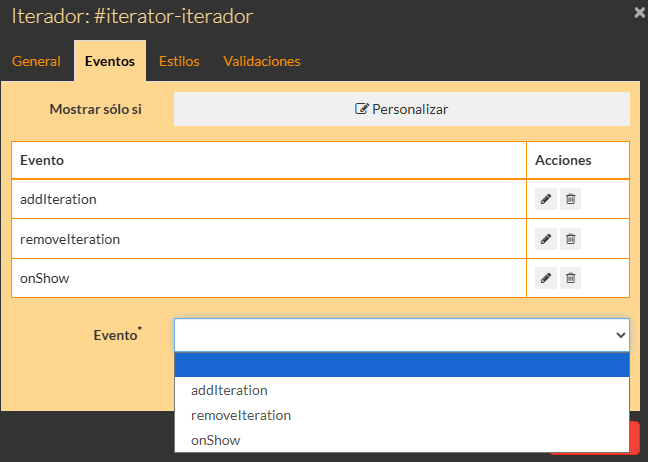The width and height of the screenshot is (648, 462).
Task: Click the addIteration row in events table
Action: (268, 199)
